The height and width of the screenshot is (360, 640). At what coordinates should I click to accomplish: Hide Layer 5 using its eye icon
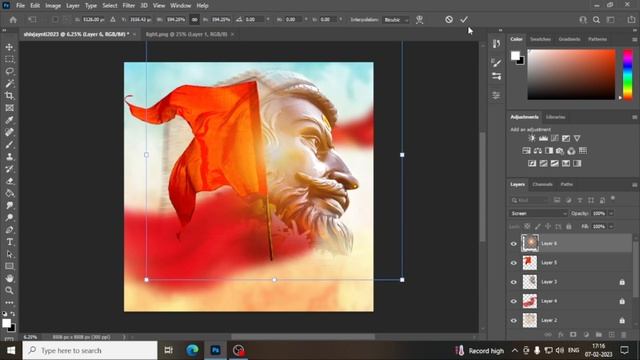[513, 263]
